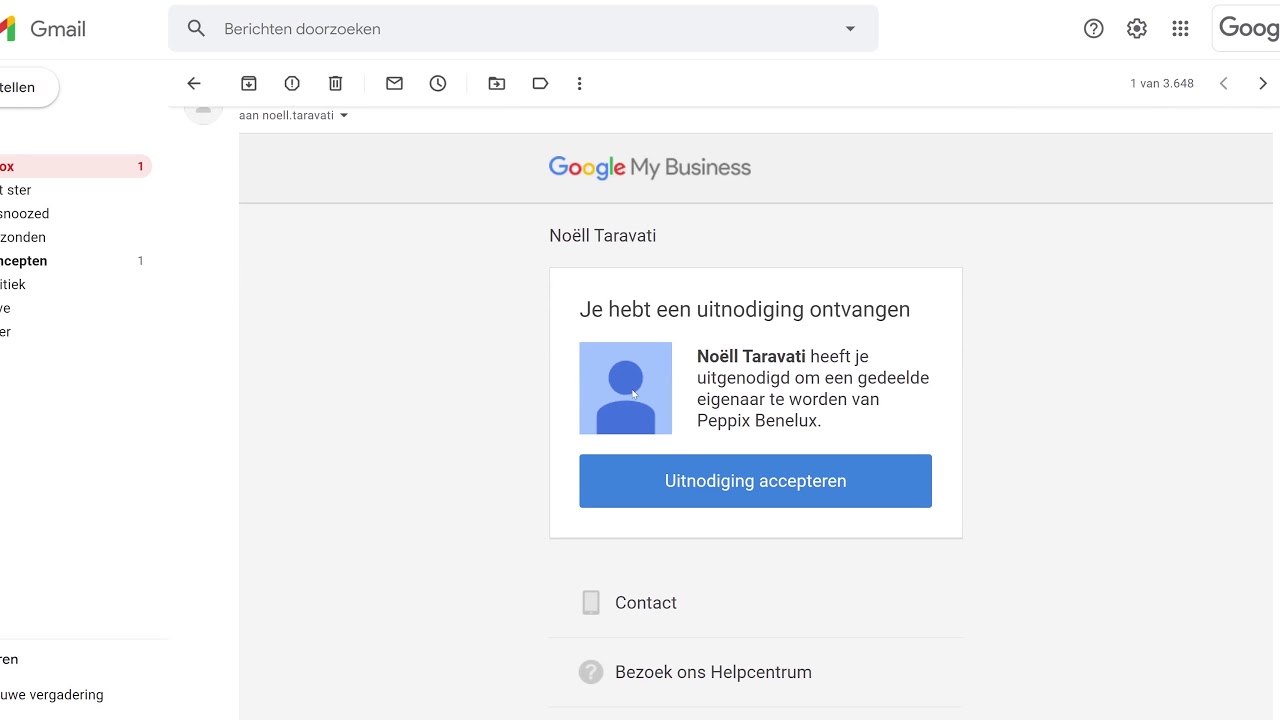Click the search magnifier icon
Image resolution: width=1280 pixels, height=720 pixels.
197,29
